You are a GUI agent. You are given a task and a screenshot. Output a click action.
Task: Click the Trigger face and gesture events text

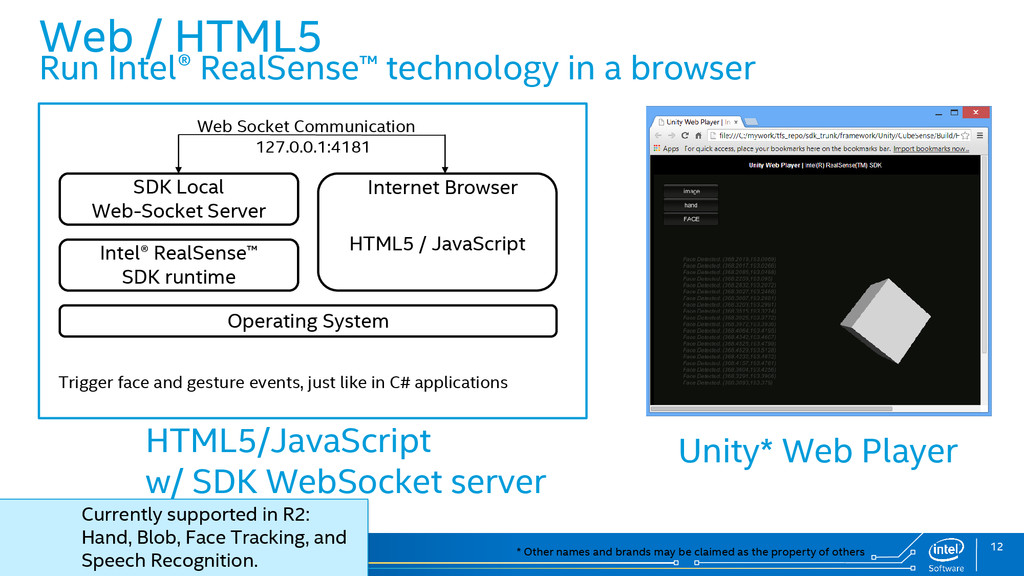tap(283, 383)
